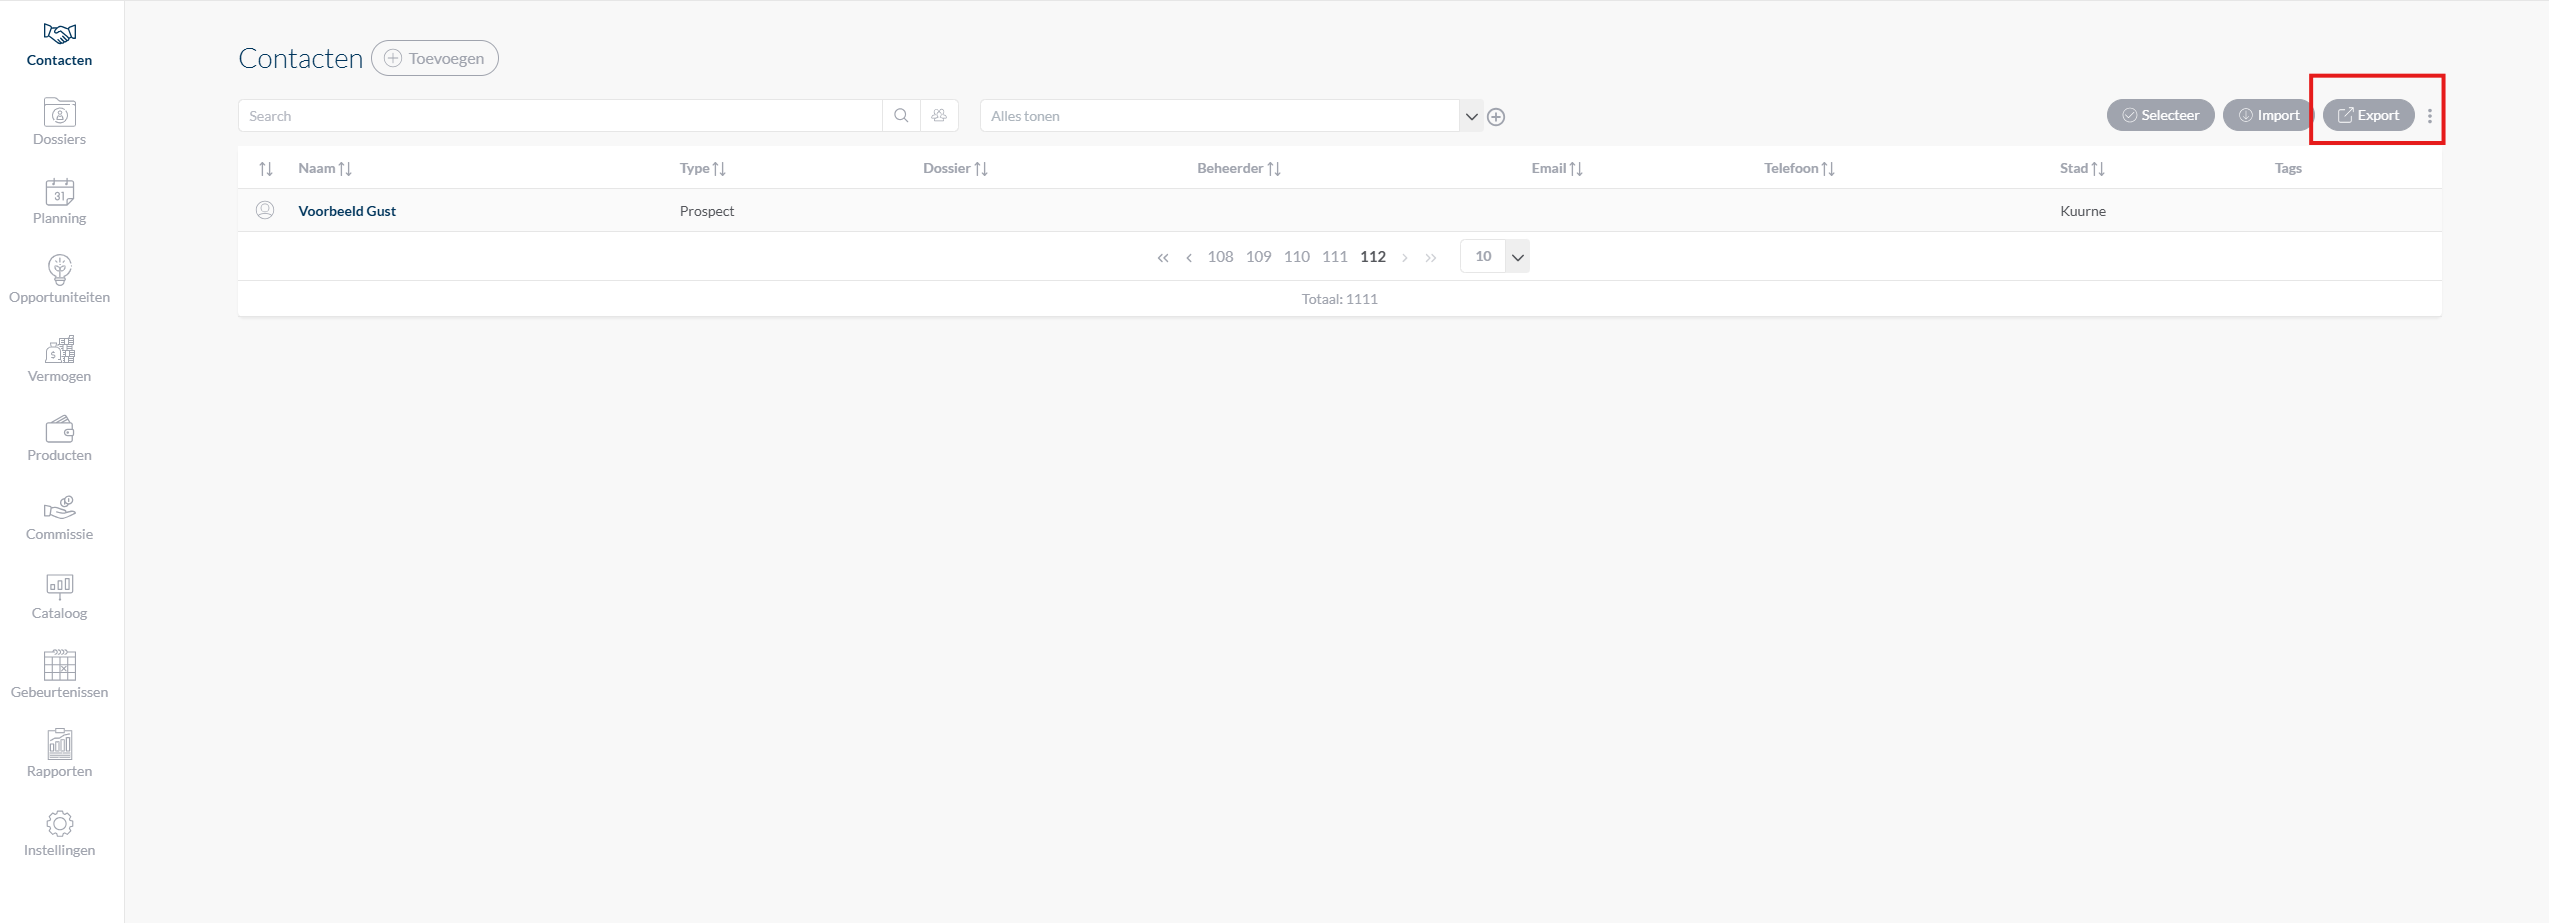Click the Selecteer toggle button

click(x=2160, y=116)
